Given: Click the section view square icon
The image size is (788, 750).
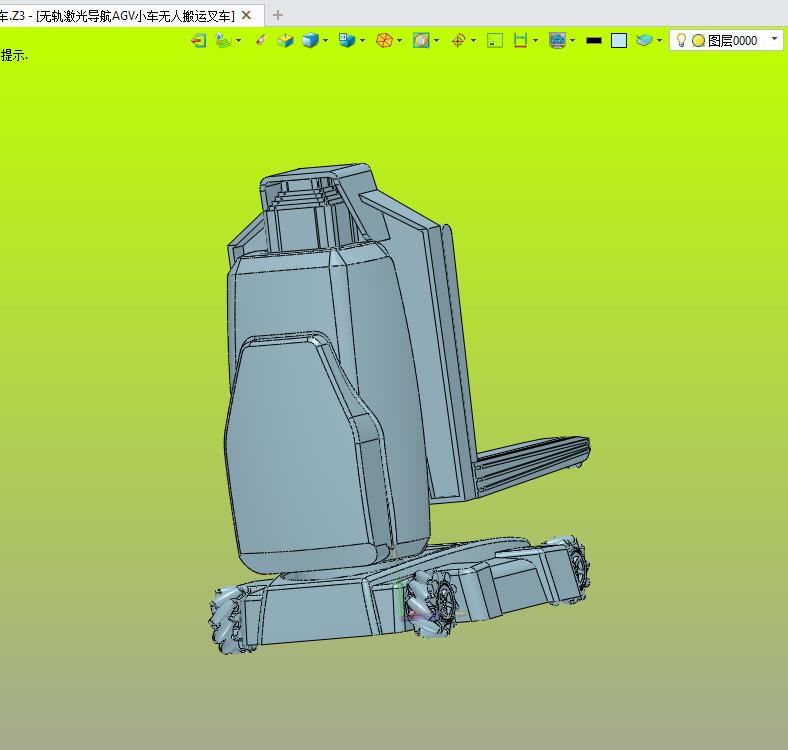Looking at the screenshot, I should point(421,40).
